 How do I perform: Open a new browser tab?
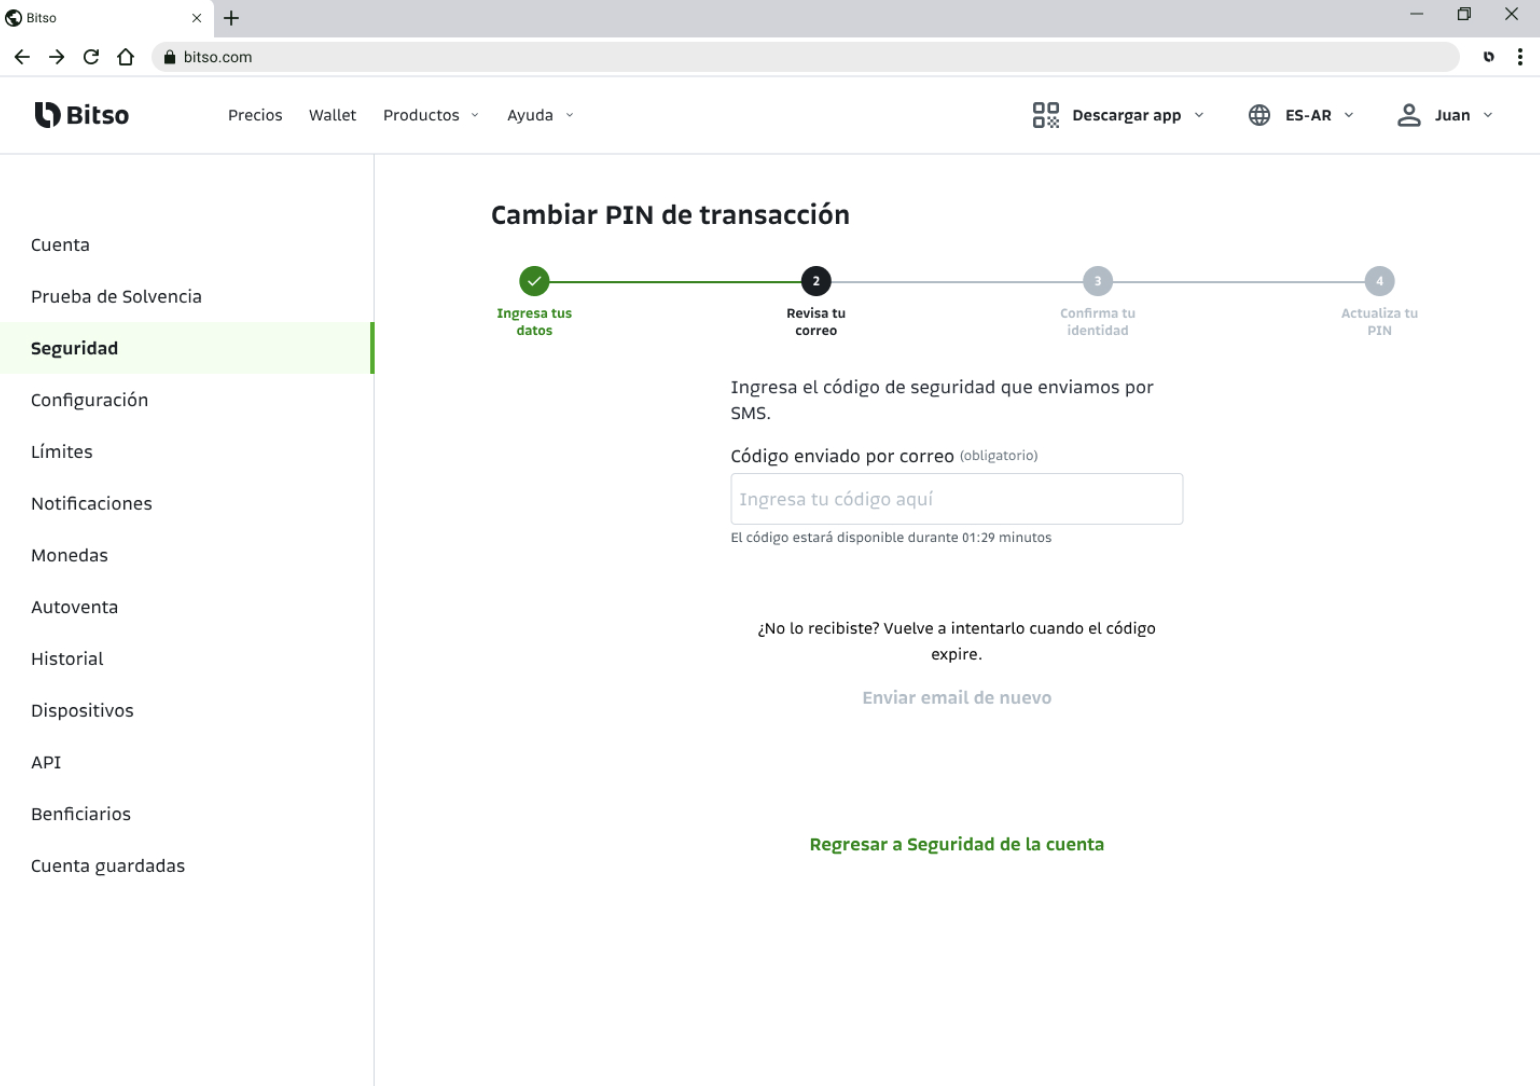coord(231,18)
